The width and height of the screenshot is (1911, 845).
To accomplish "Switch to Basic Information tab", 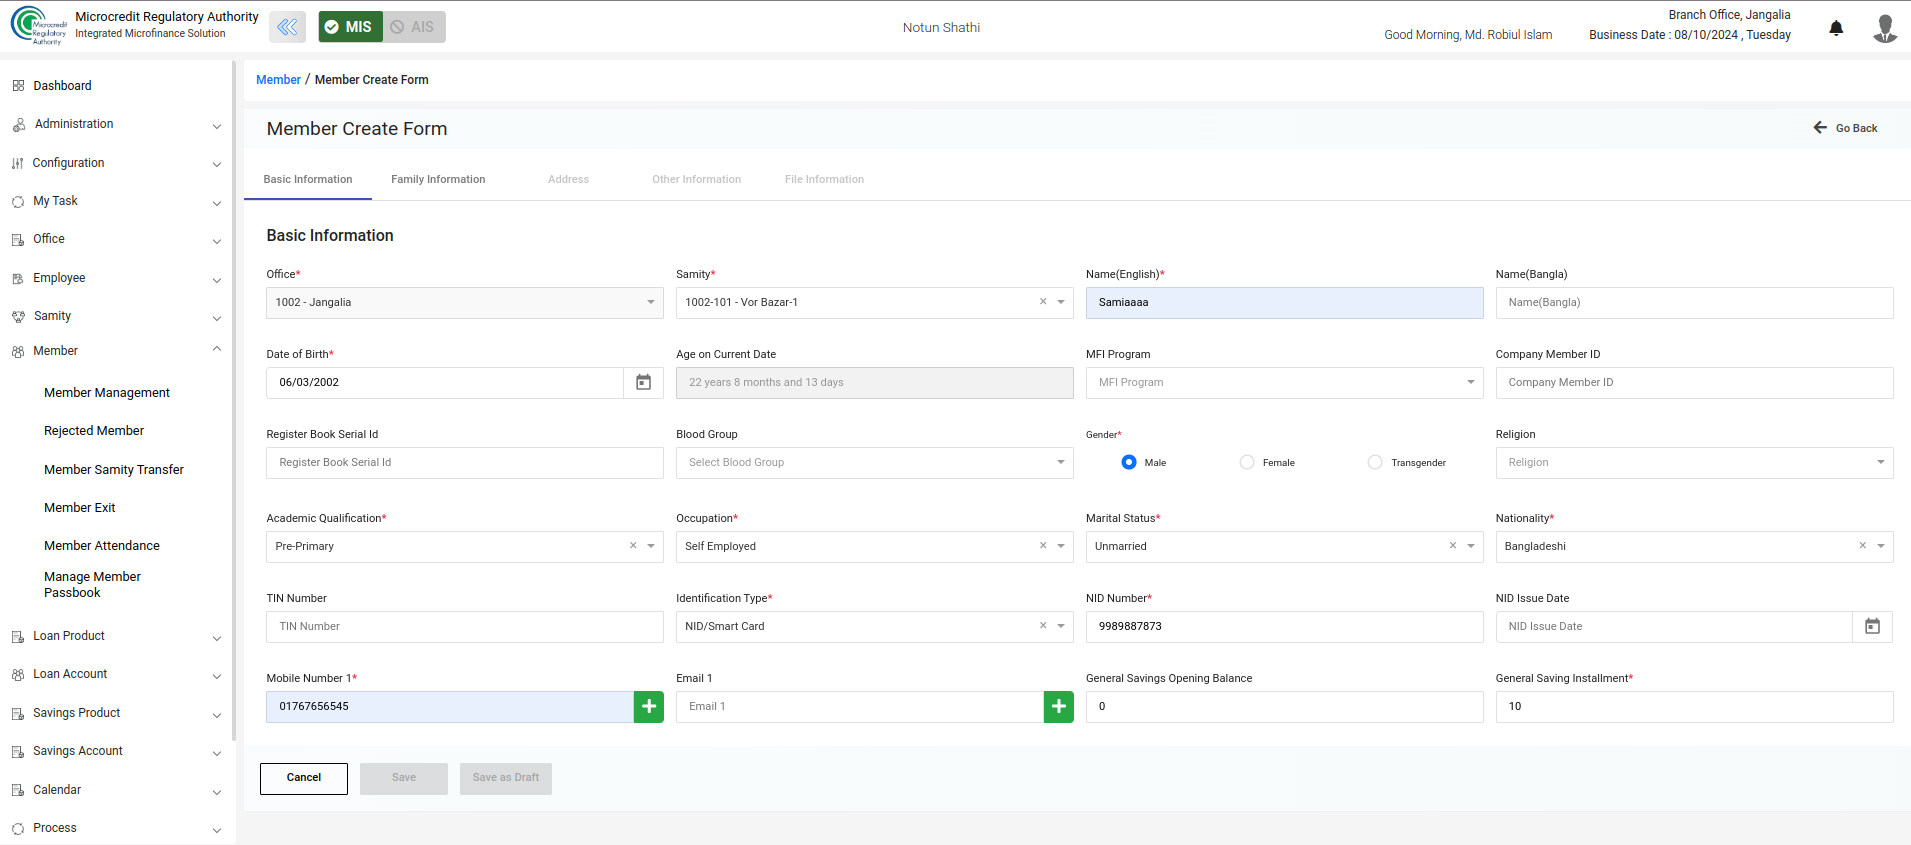I will coord(308,180).
